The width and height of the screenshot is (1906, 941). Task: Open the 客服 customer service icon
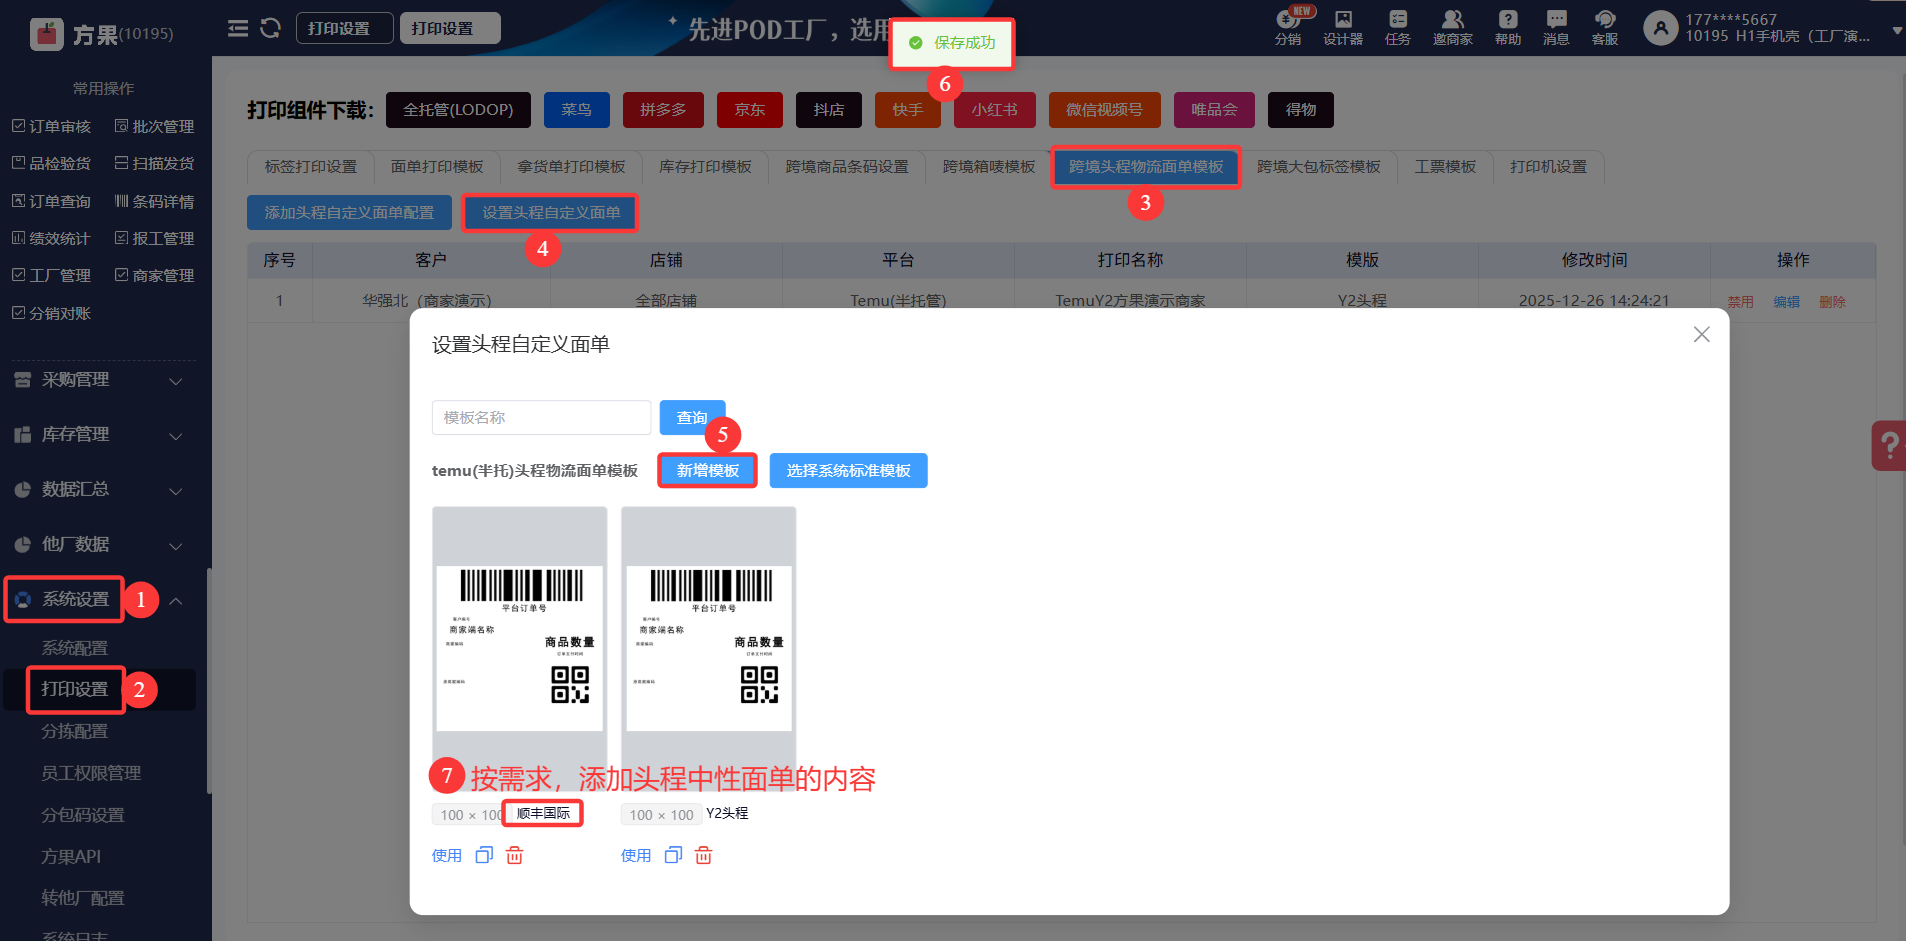click(x=1605, y=27)
